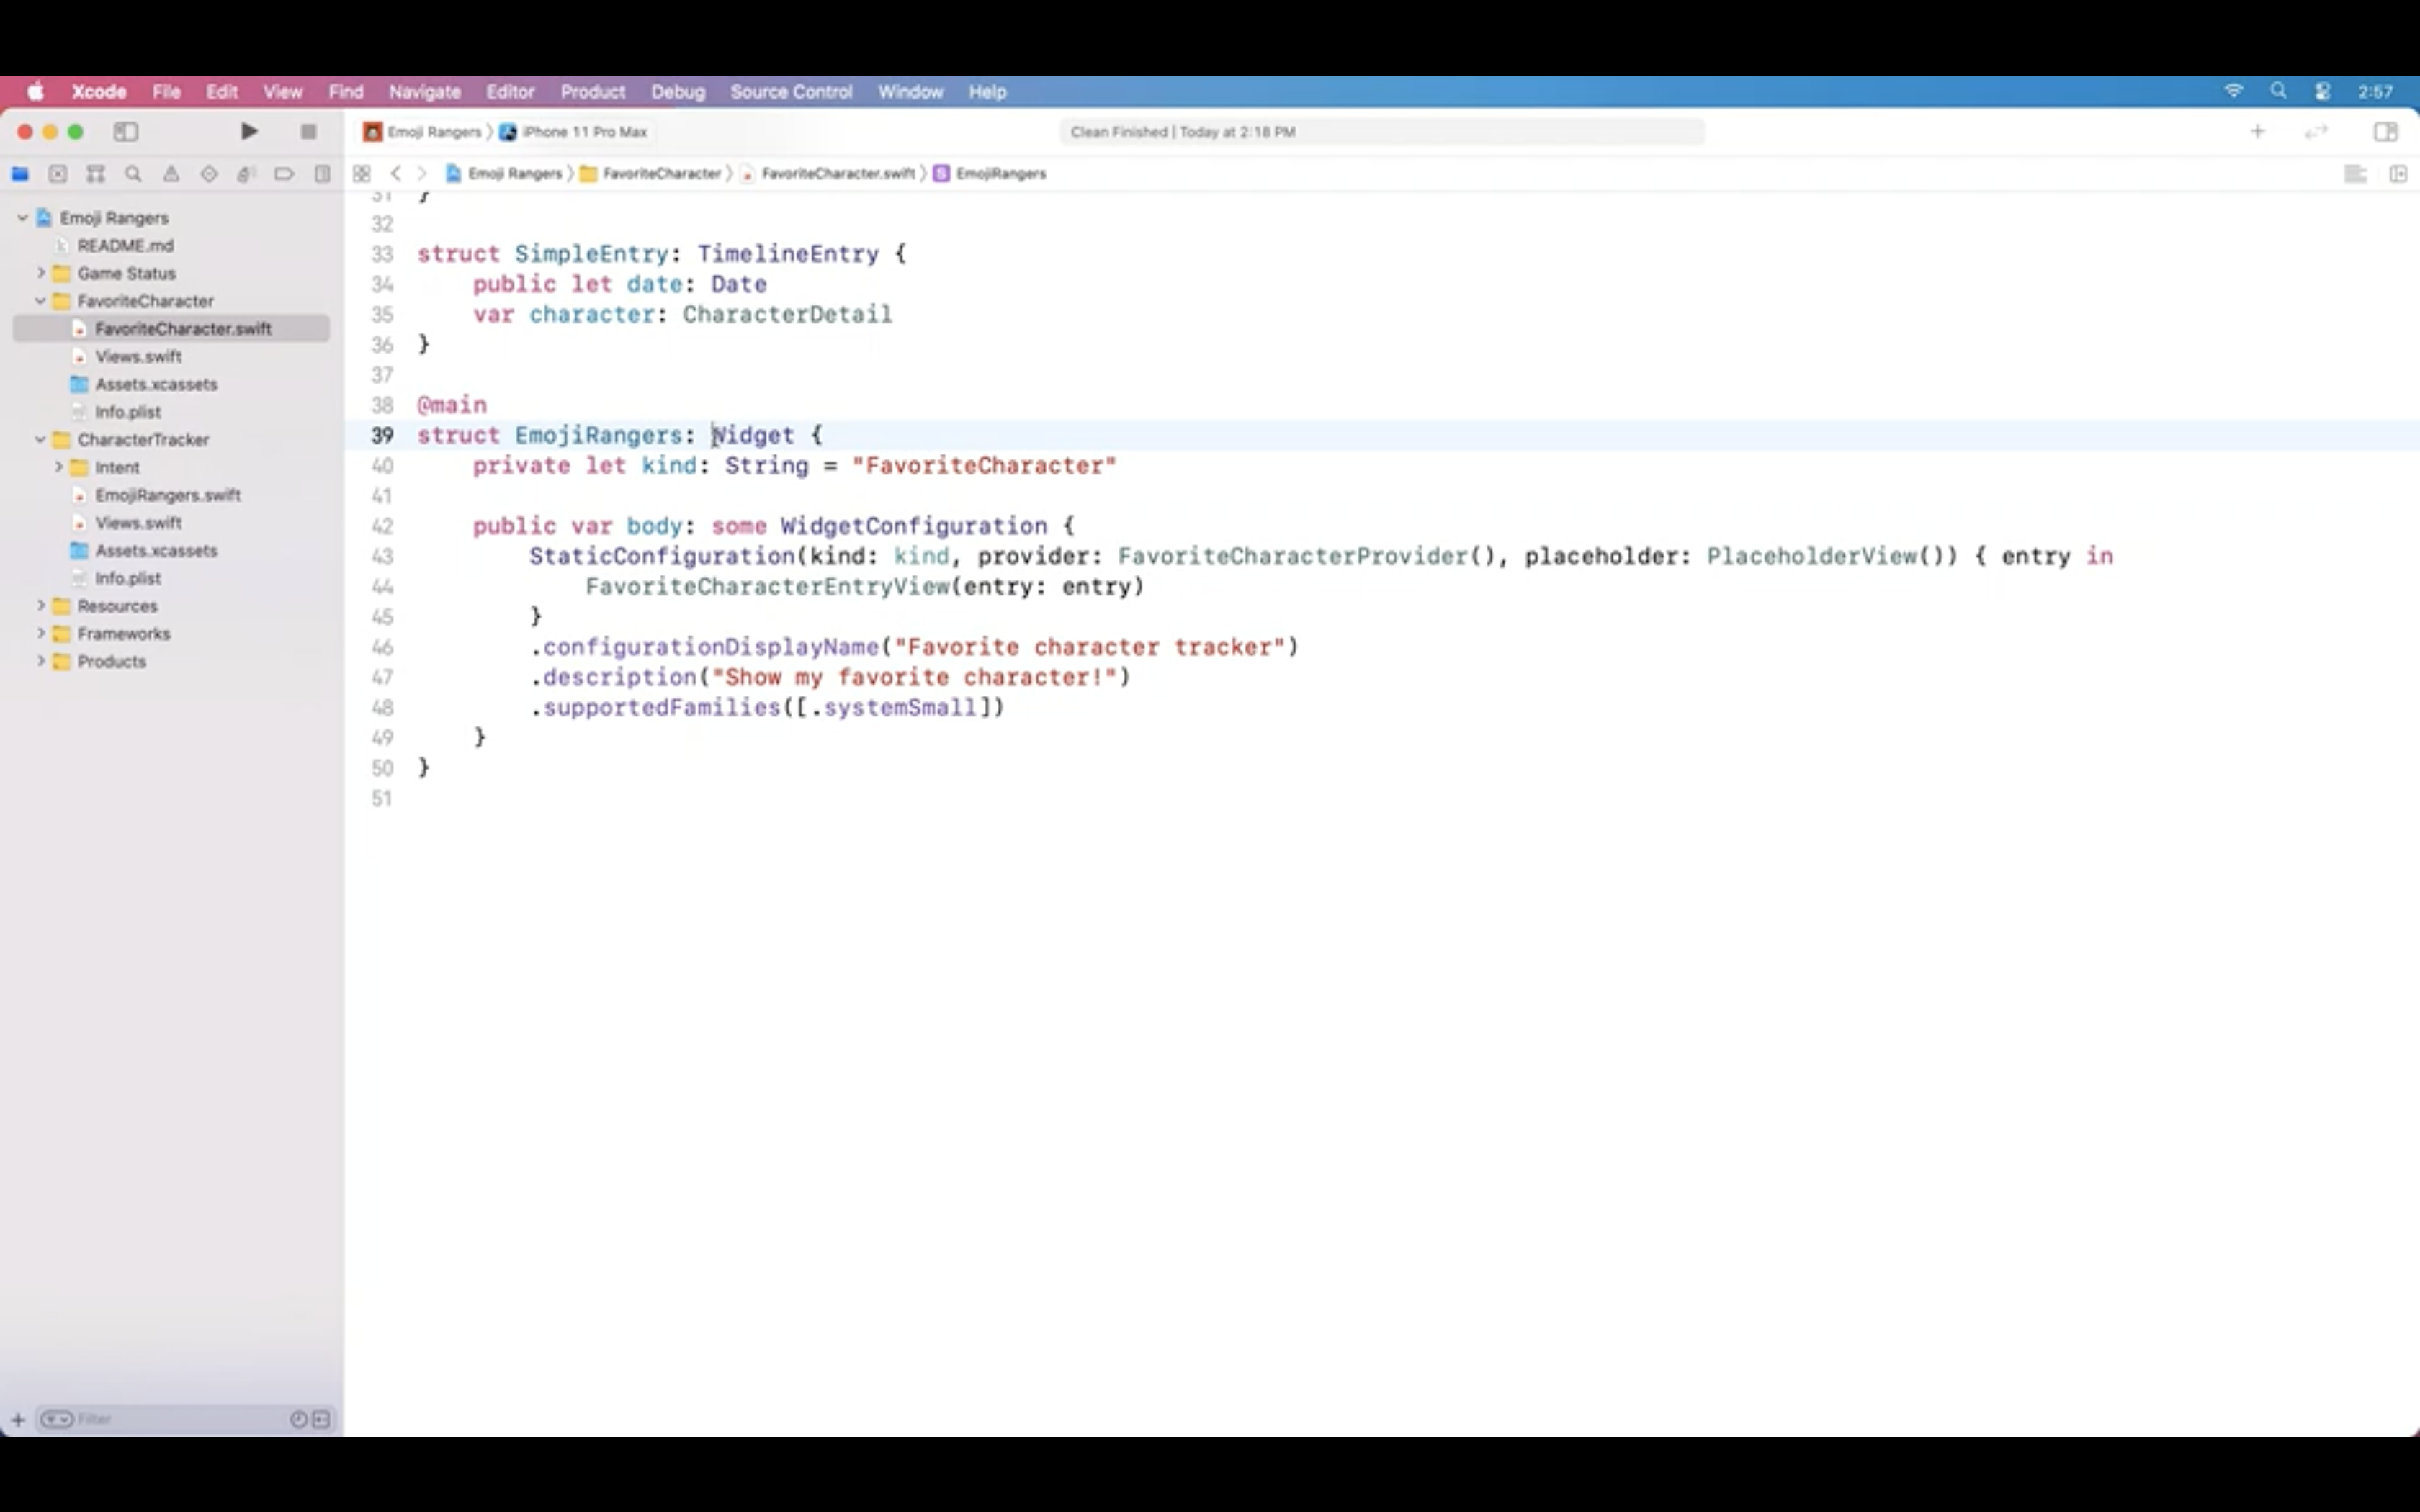Toggle recent files filter at bottom
The height and width of the screenshot is (1512, 2420).
pyautogui.click(x=298, y=1419)
